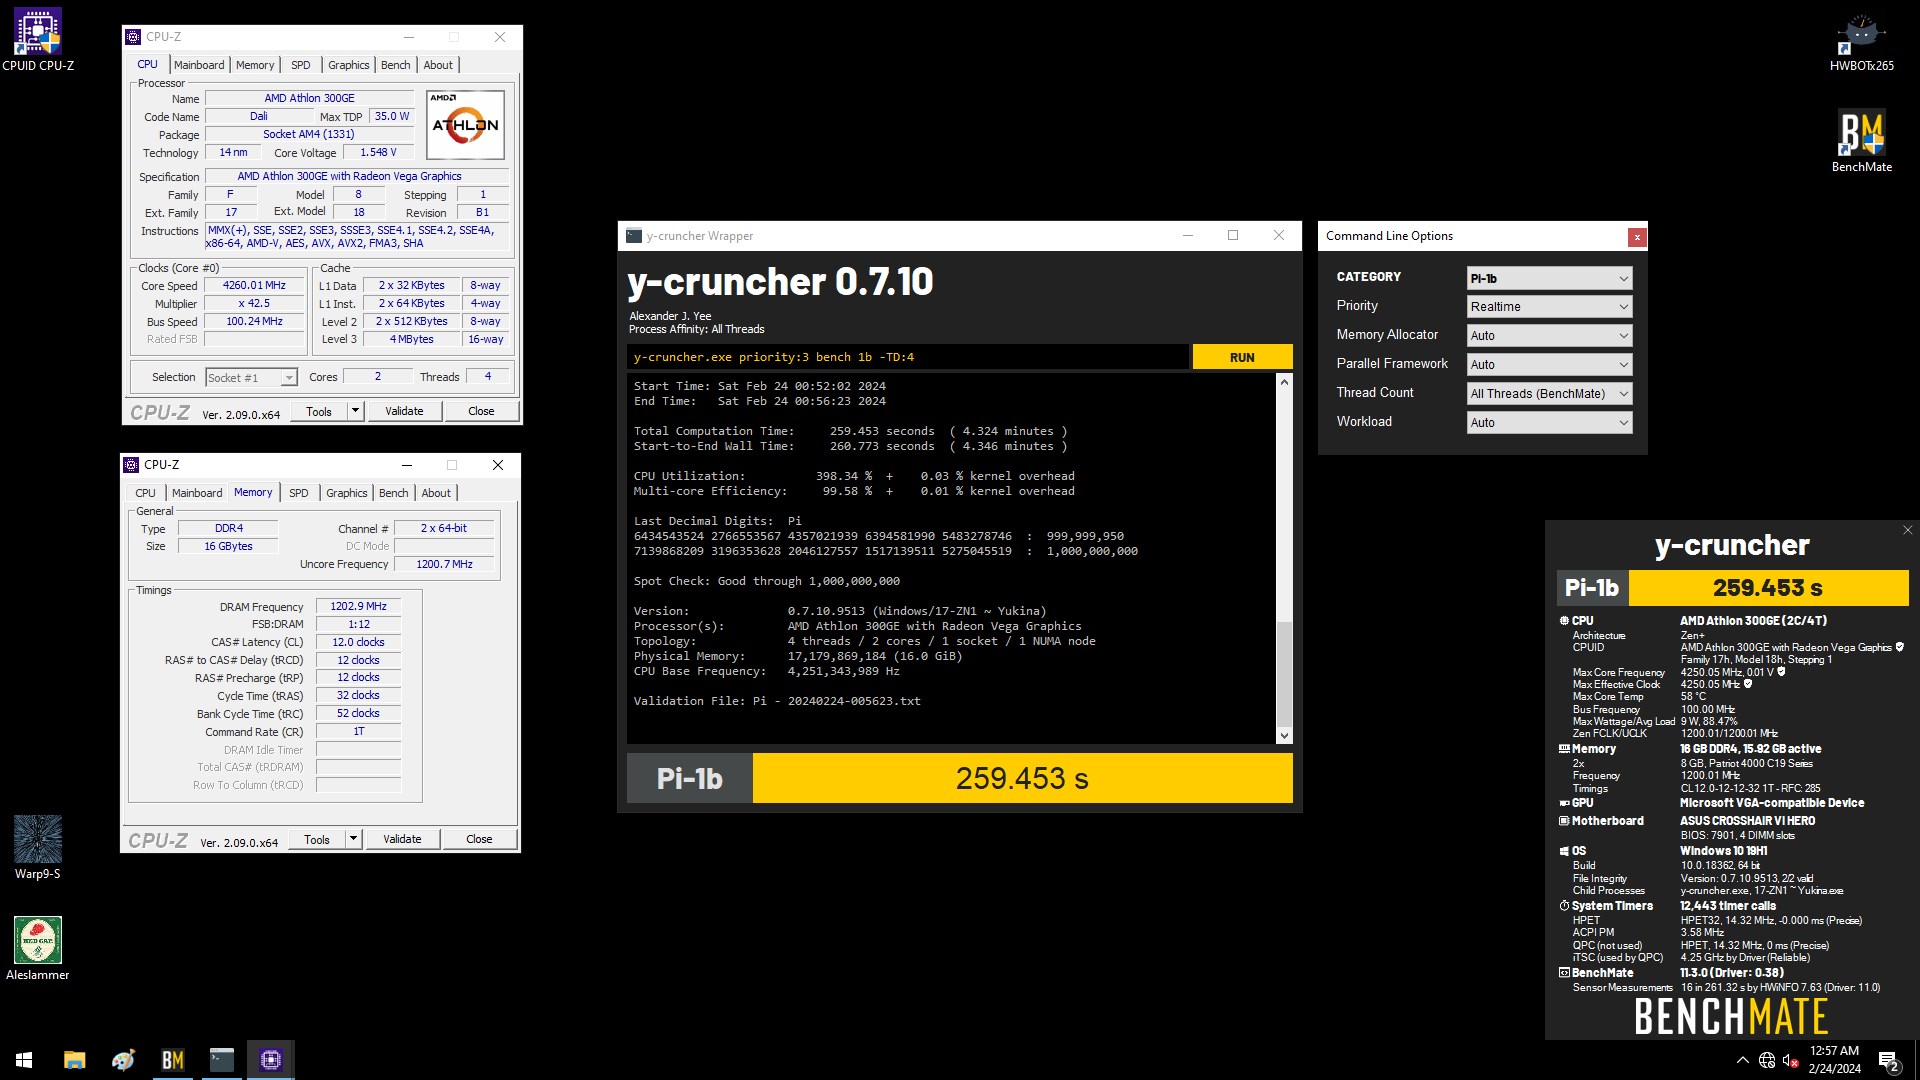1920x1080 pixels.
Task: Open the Priority dropdown set to Realtime
Action: [1549, 307]
